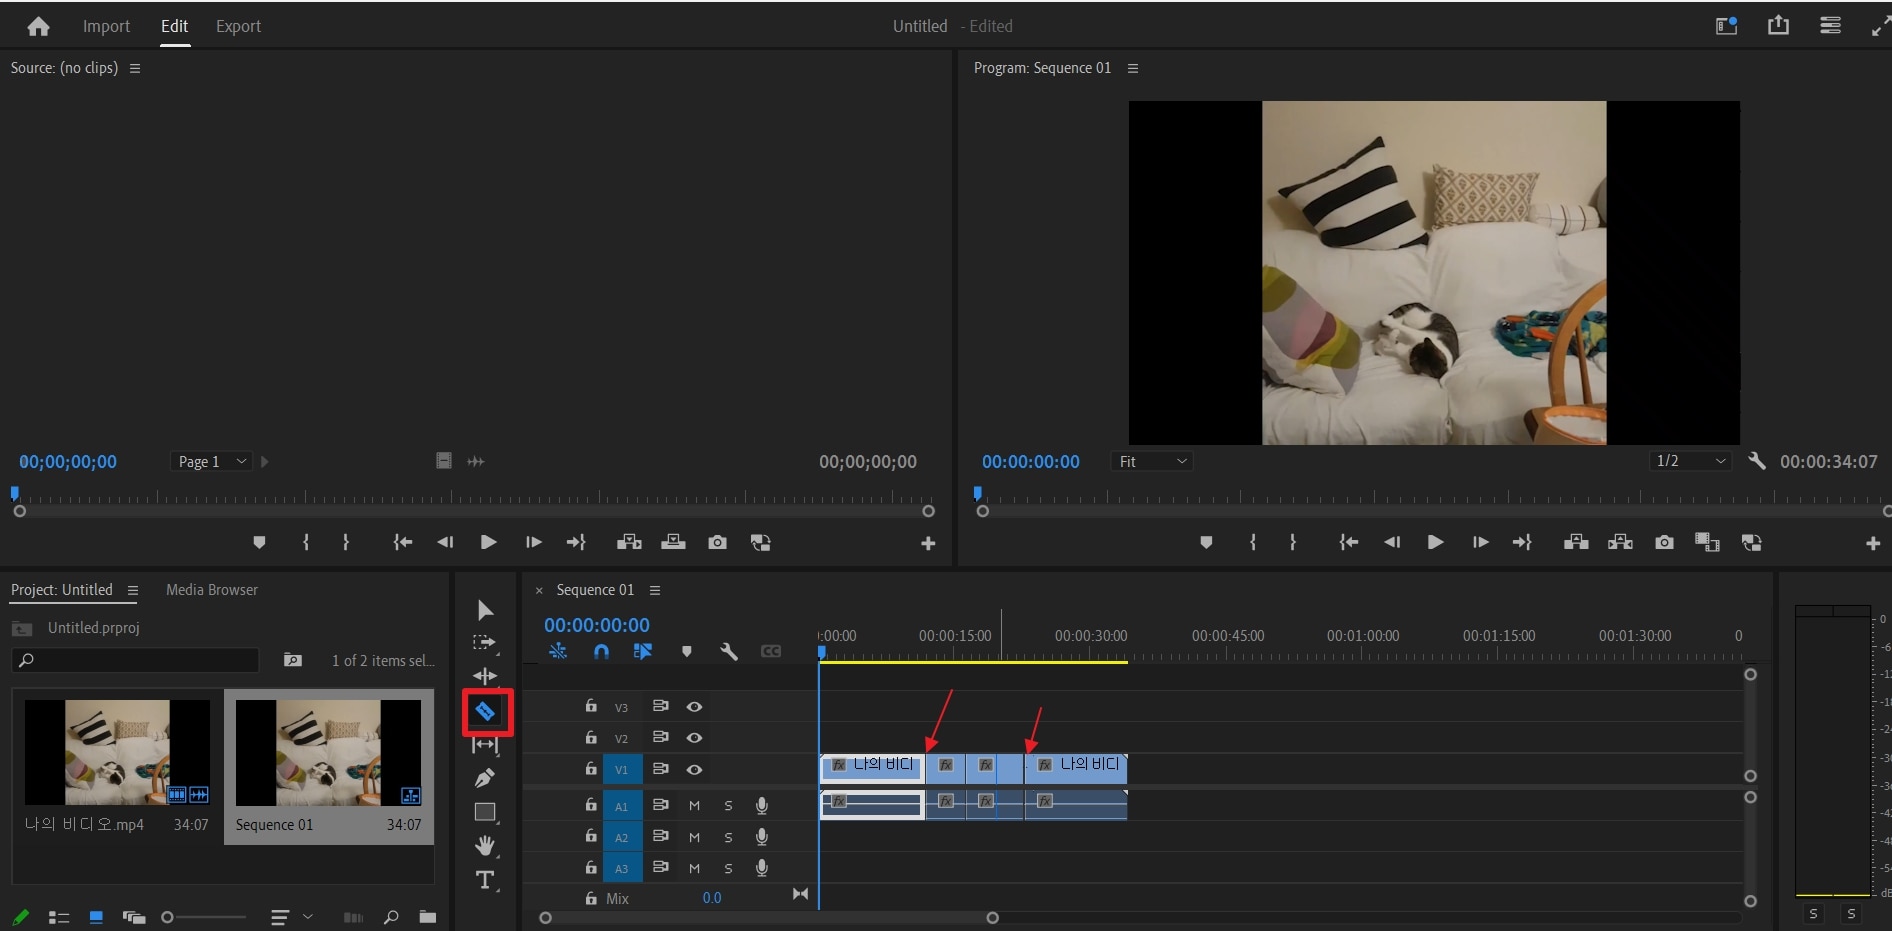The image size is (1892, 931).
Task: Click Extract button in Program monitor
Action: coord(1620,542)
